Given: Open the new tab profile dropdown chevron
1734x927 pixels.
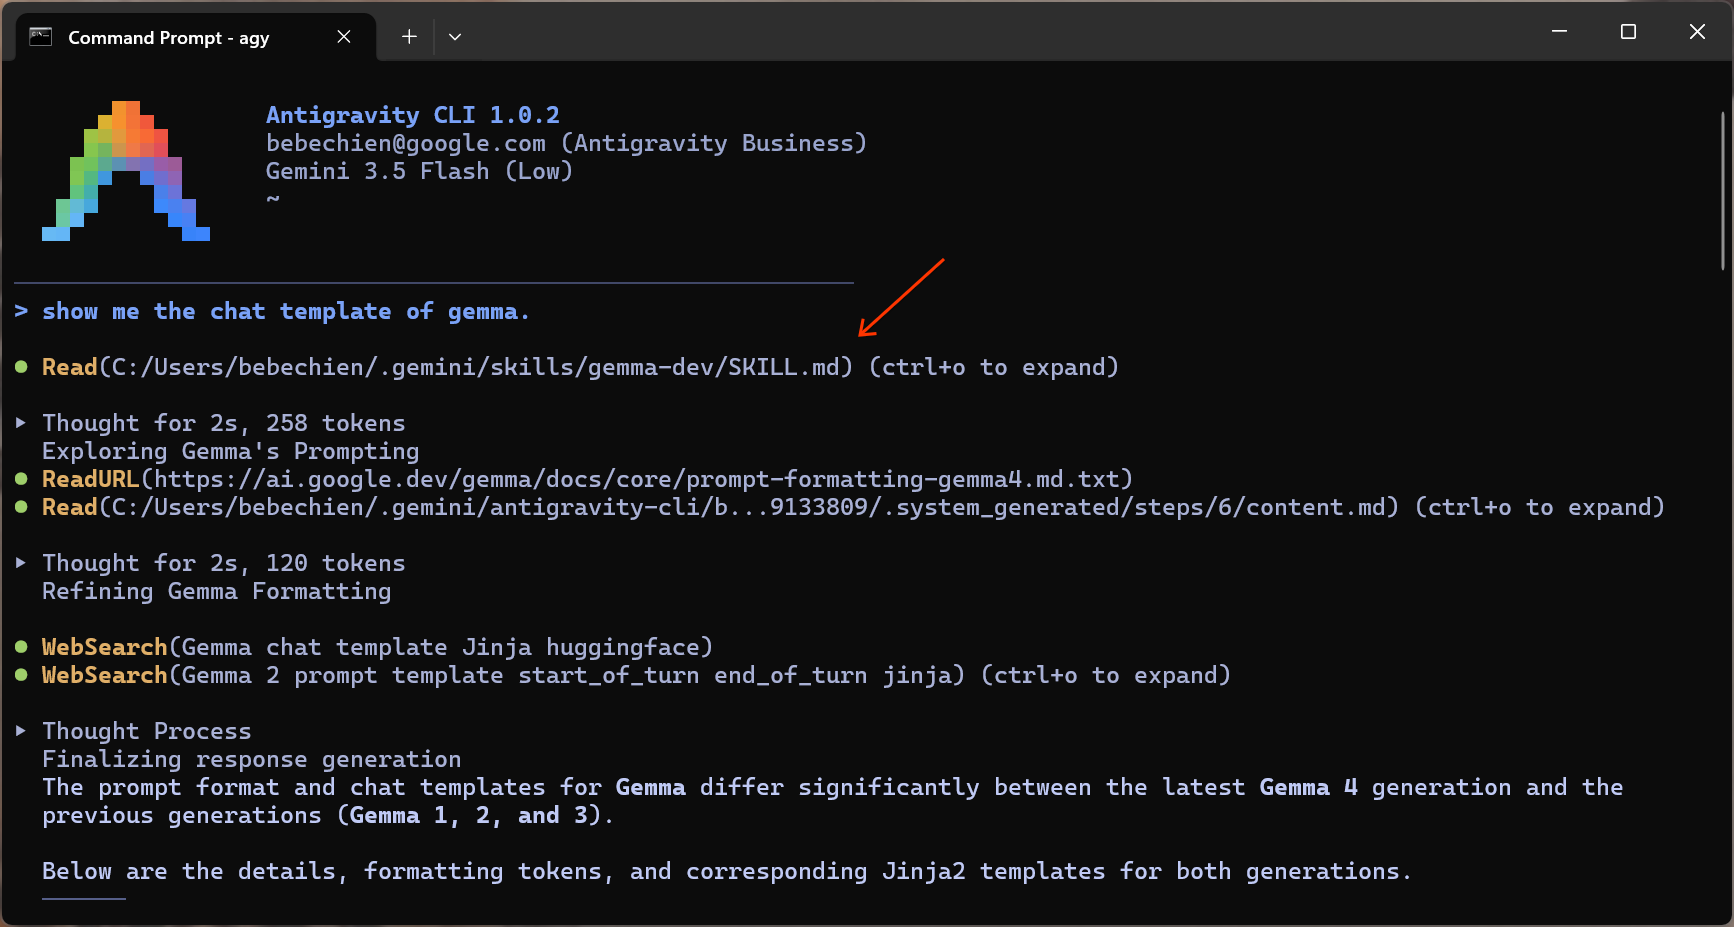Looking at the screenshot, I should click(455, 37).
